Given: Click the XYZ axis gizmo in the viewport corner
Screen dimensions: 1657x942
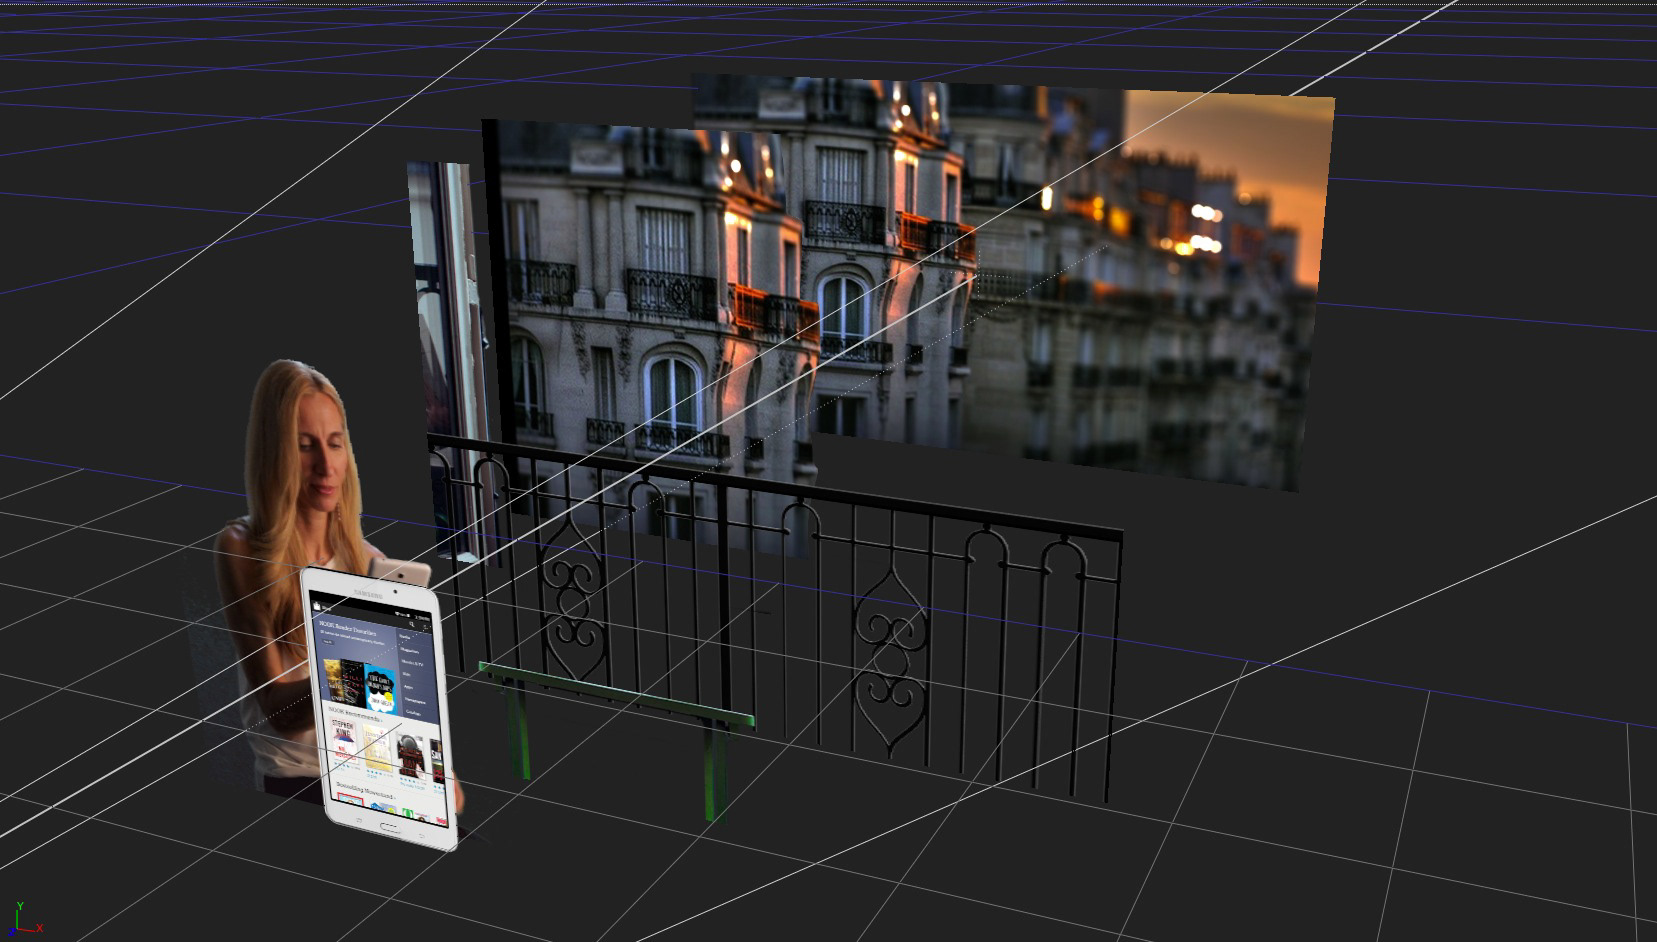Looking at the screenshot, I should click(x=27, y=918).
